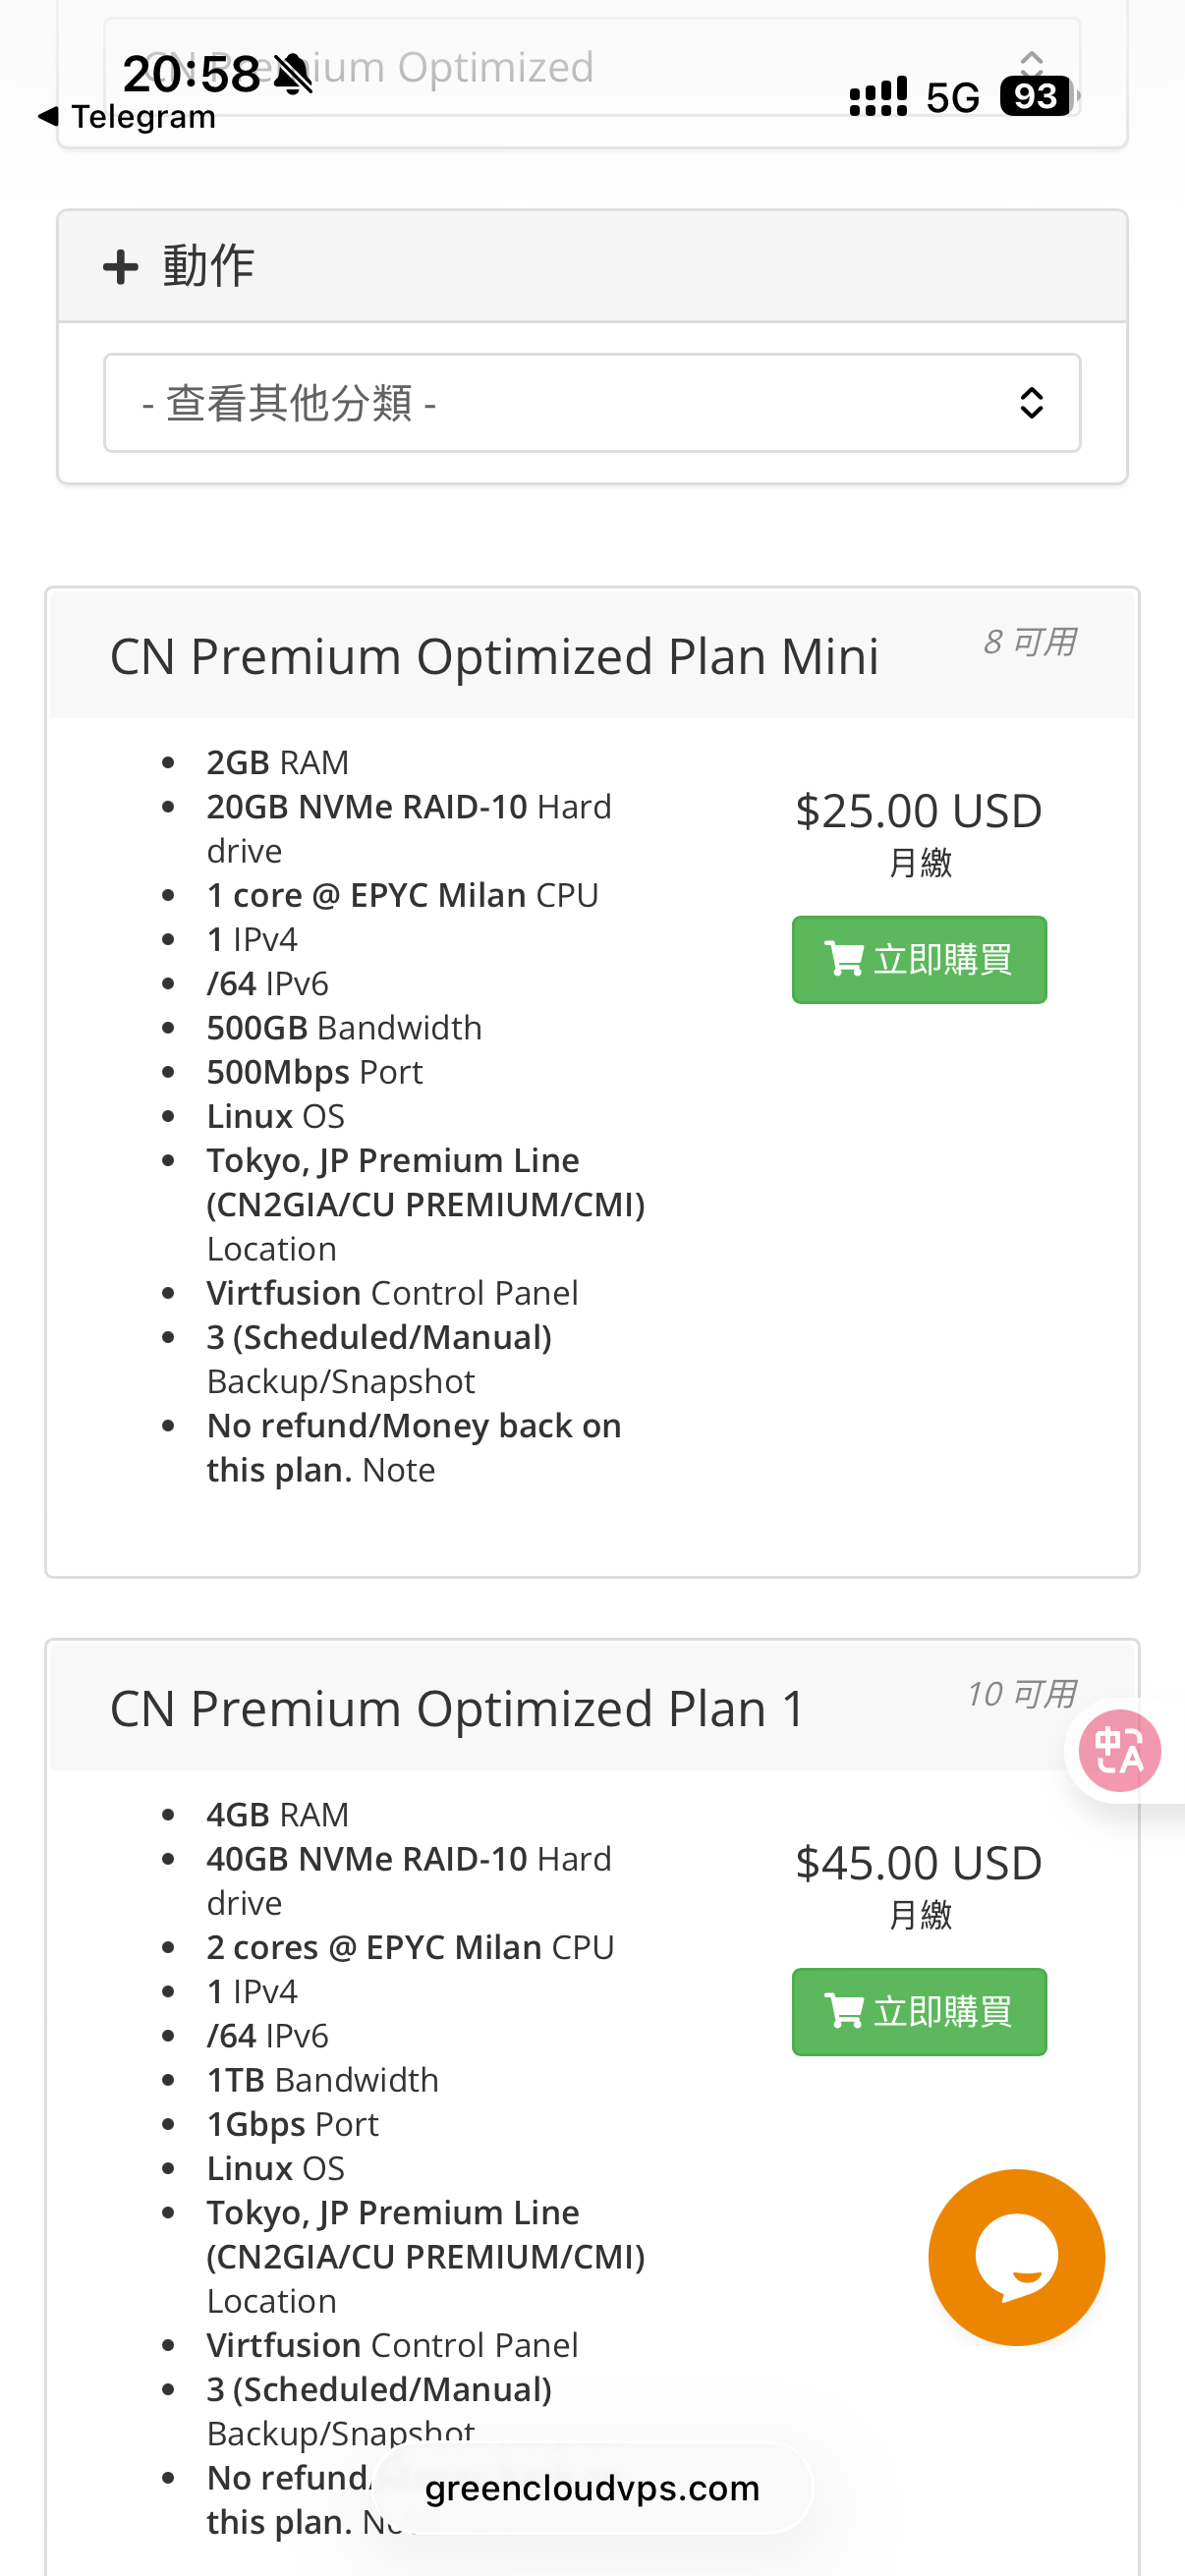Screen dimensions: 1185x2576
Task: Tap the pink translate floating icon
Action: 1119,1750
